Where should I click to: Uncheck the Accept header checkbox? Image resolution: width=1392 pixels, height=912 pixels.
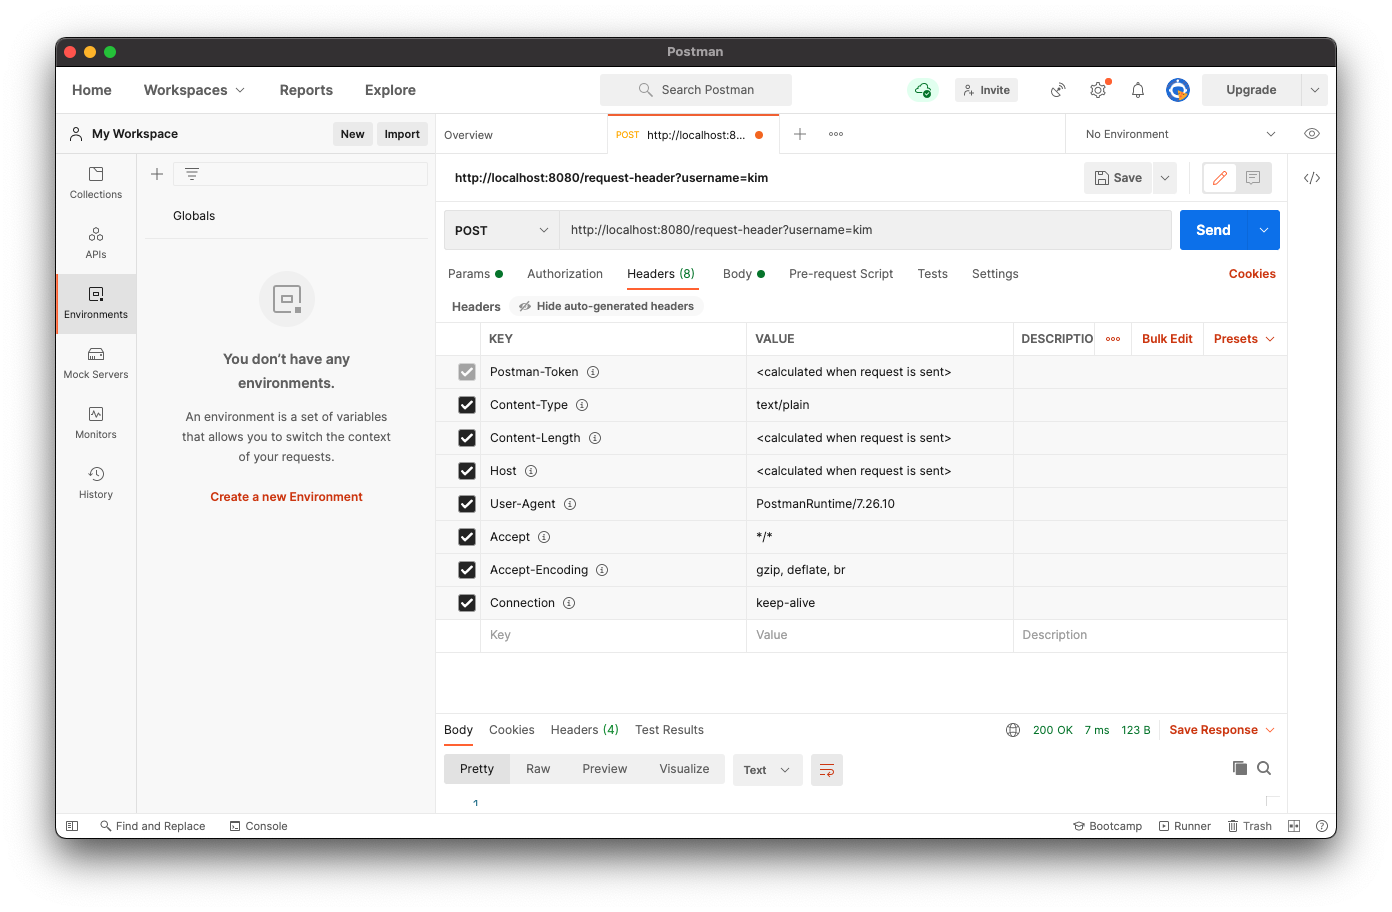(467, 537)
